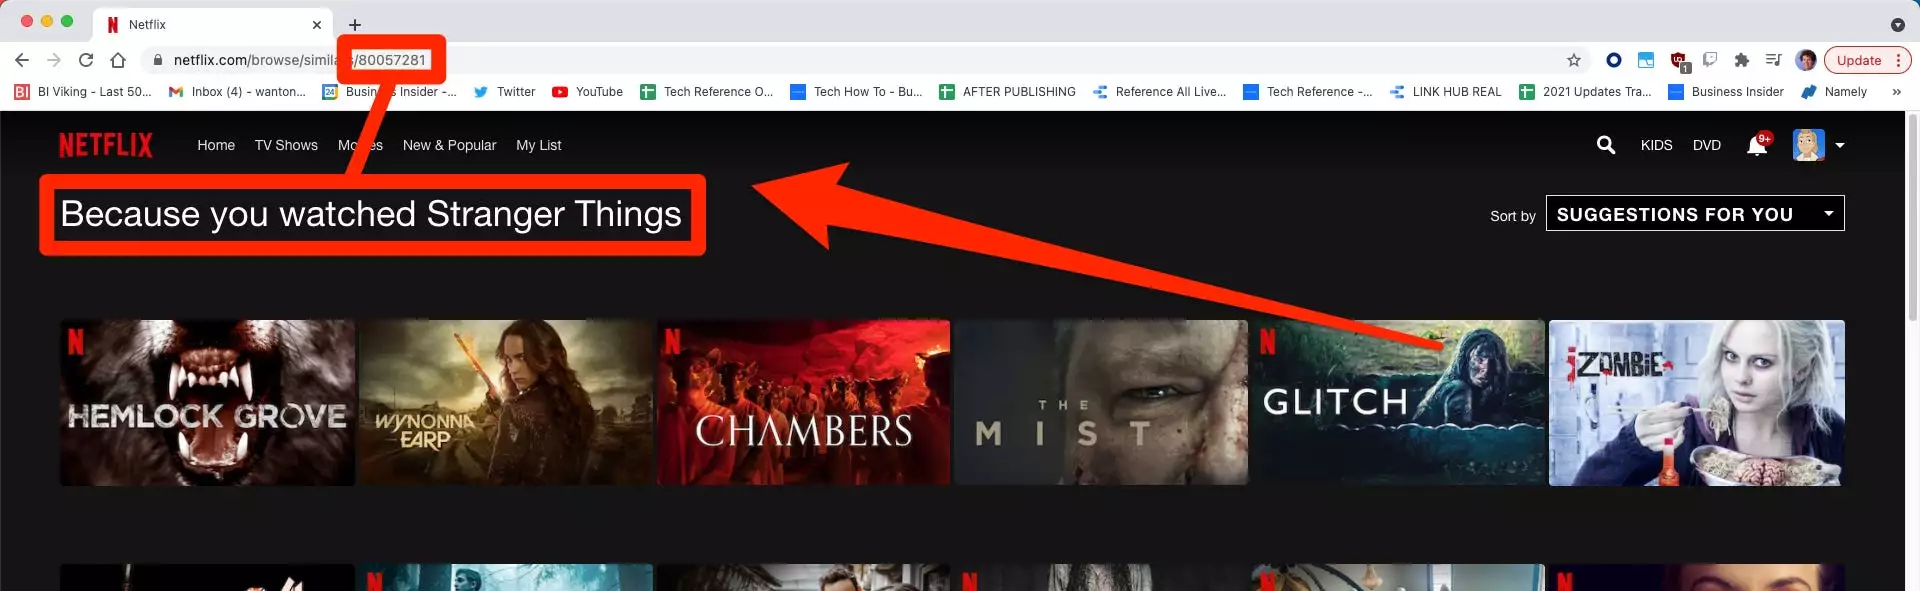1920x591 pixels.
Task: Go to Netflix Home tab
Action: [x=216, y=145]
